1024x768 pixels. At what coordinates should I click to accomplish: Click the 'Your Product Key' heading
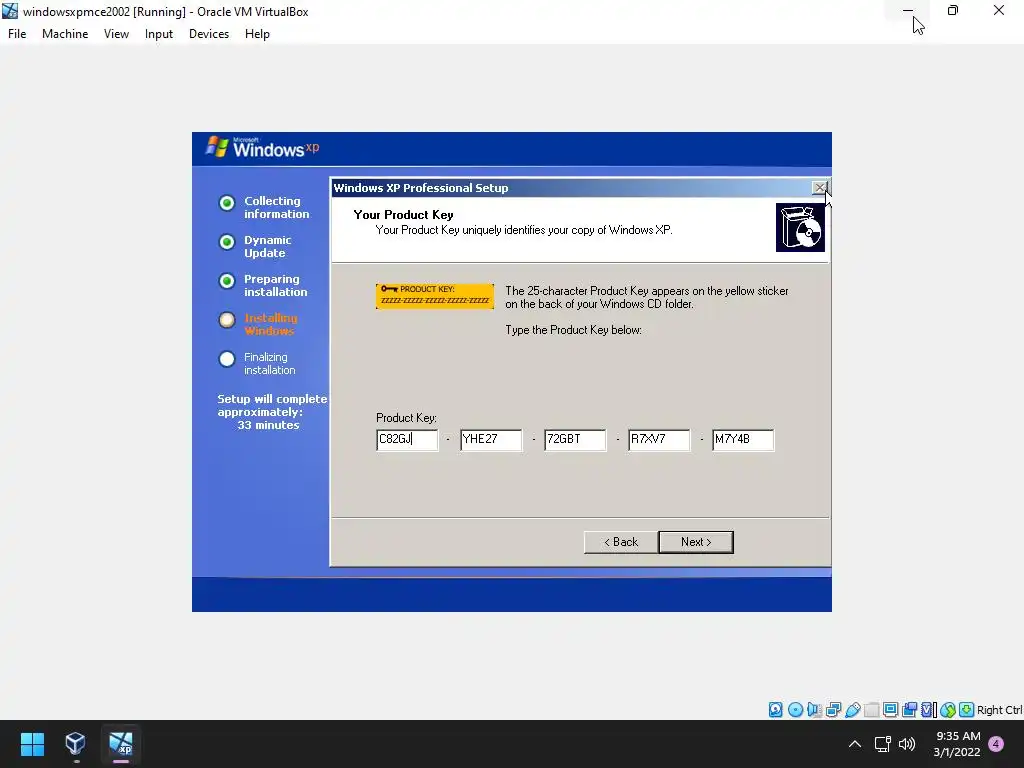click(403, 215)
